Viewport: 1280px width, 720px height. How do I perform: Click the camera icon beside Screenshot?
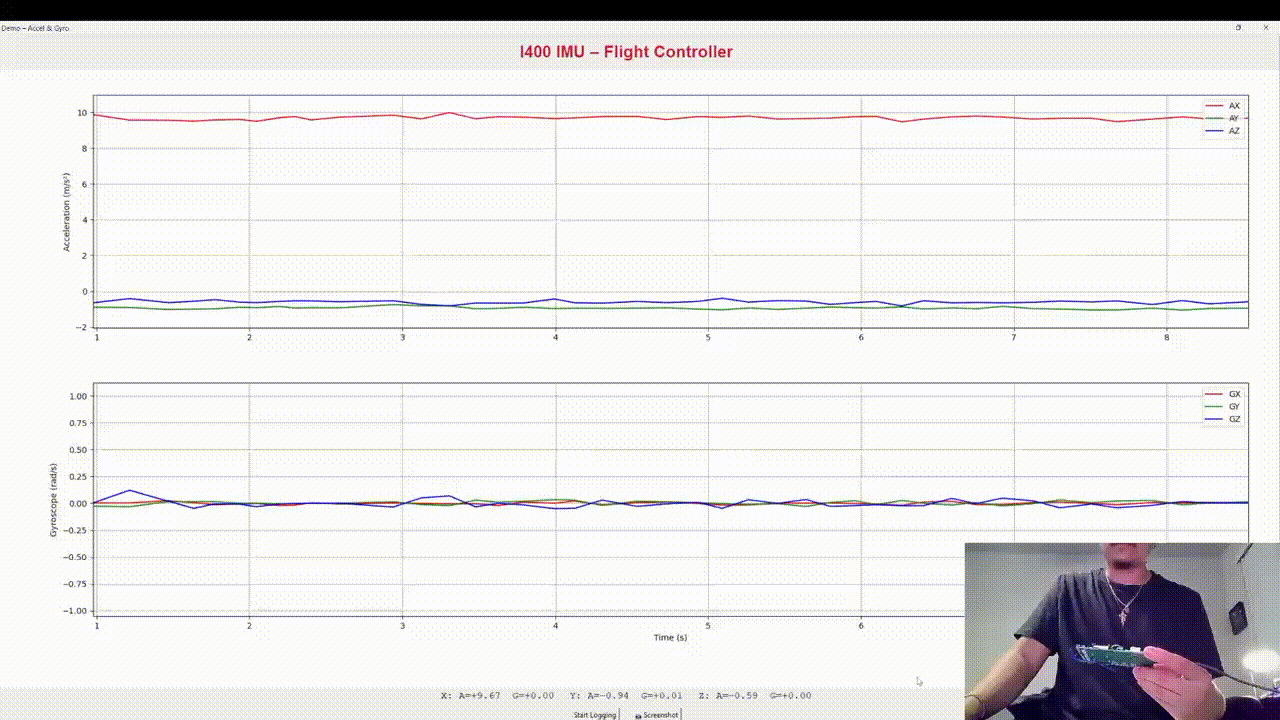pyautogui.click(x=638, y=715)
